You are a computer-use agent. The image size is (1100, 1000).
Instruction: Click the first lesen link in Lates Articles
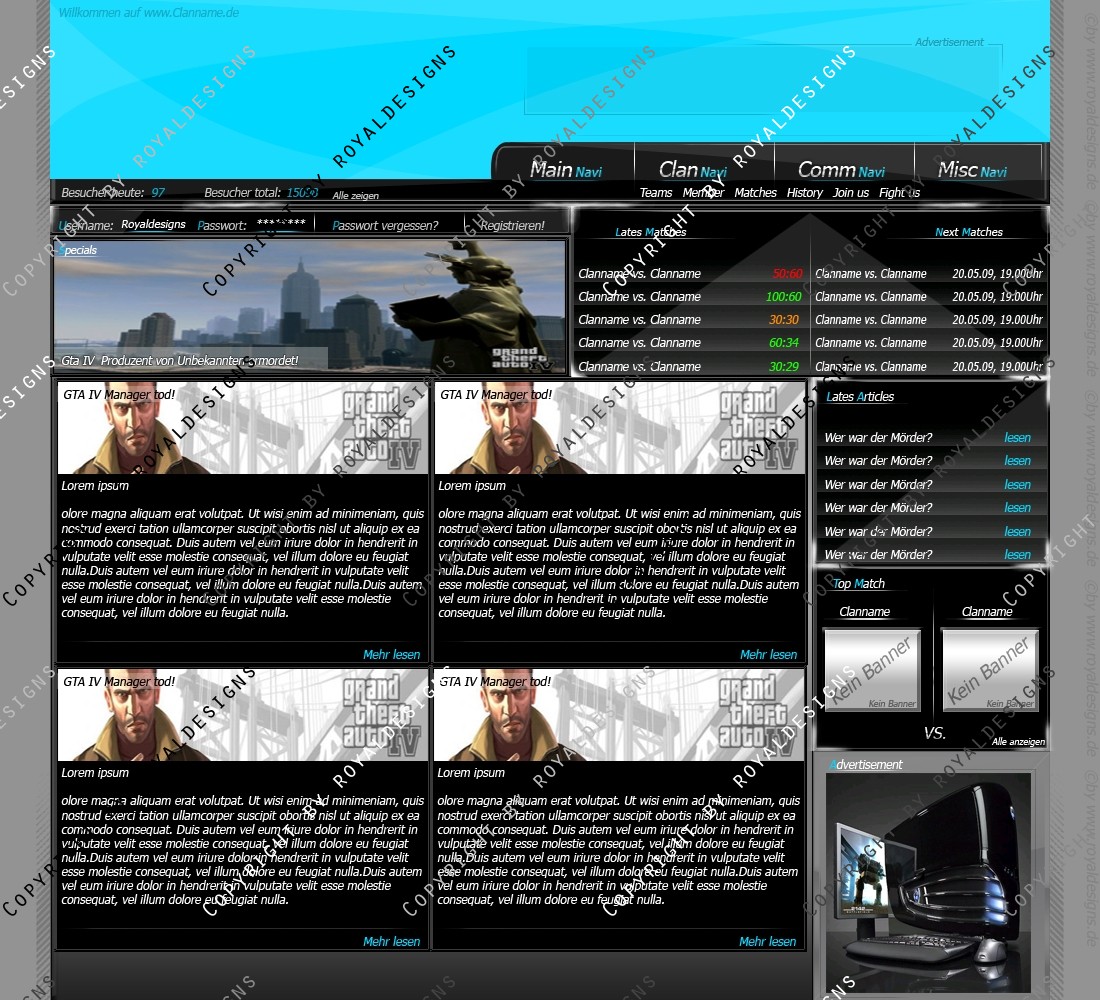(x=1017, y=438)
